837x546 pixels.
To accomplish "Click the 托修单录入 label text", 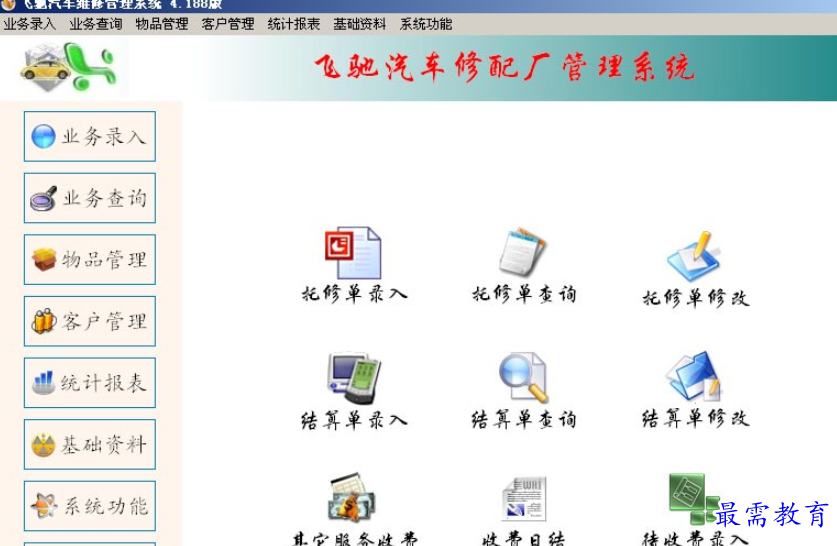I will pyautogui.click(x=354, y=294).
